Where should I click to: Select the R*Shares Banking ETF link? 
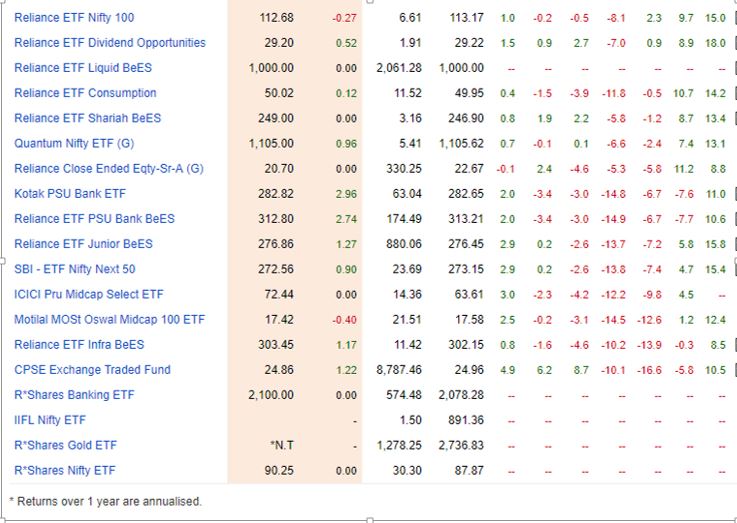click(72, 395)
